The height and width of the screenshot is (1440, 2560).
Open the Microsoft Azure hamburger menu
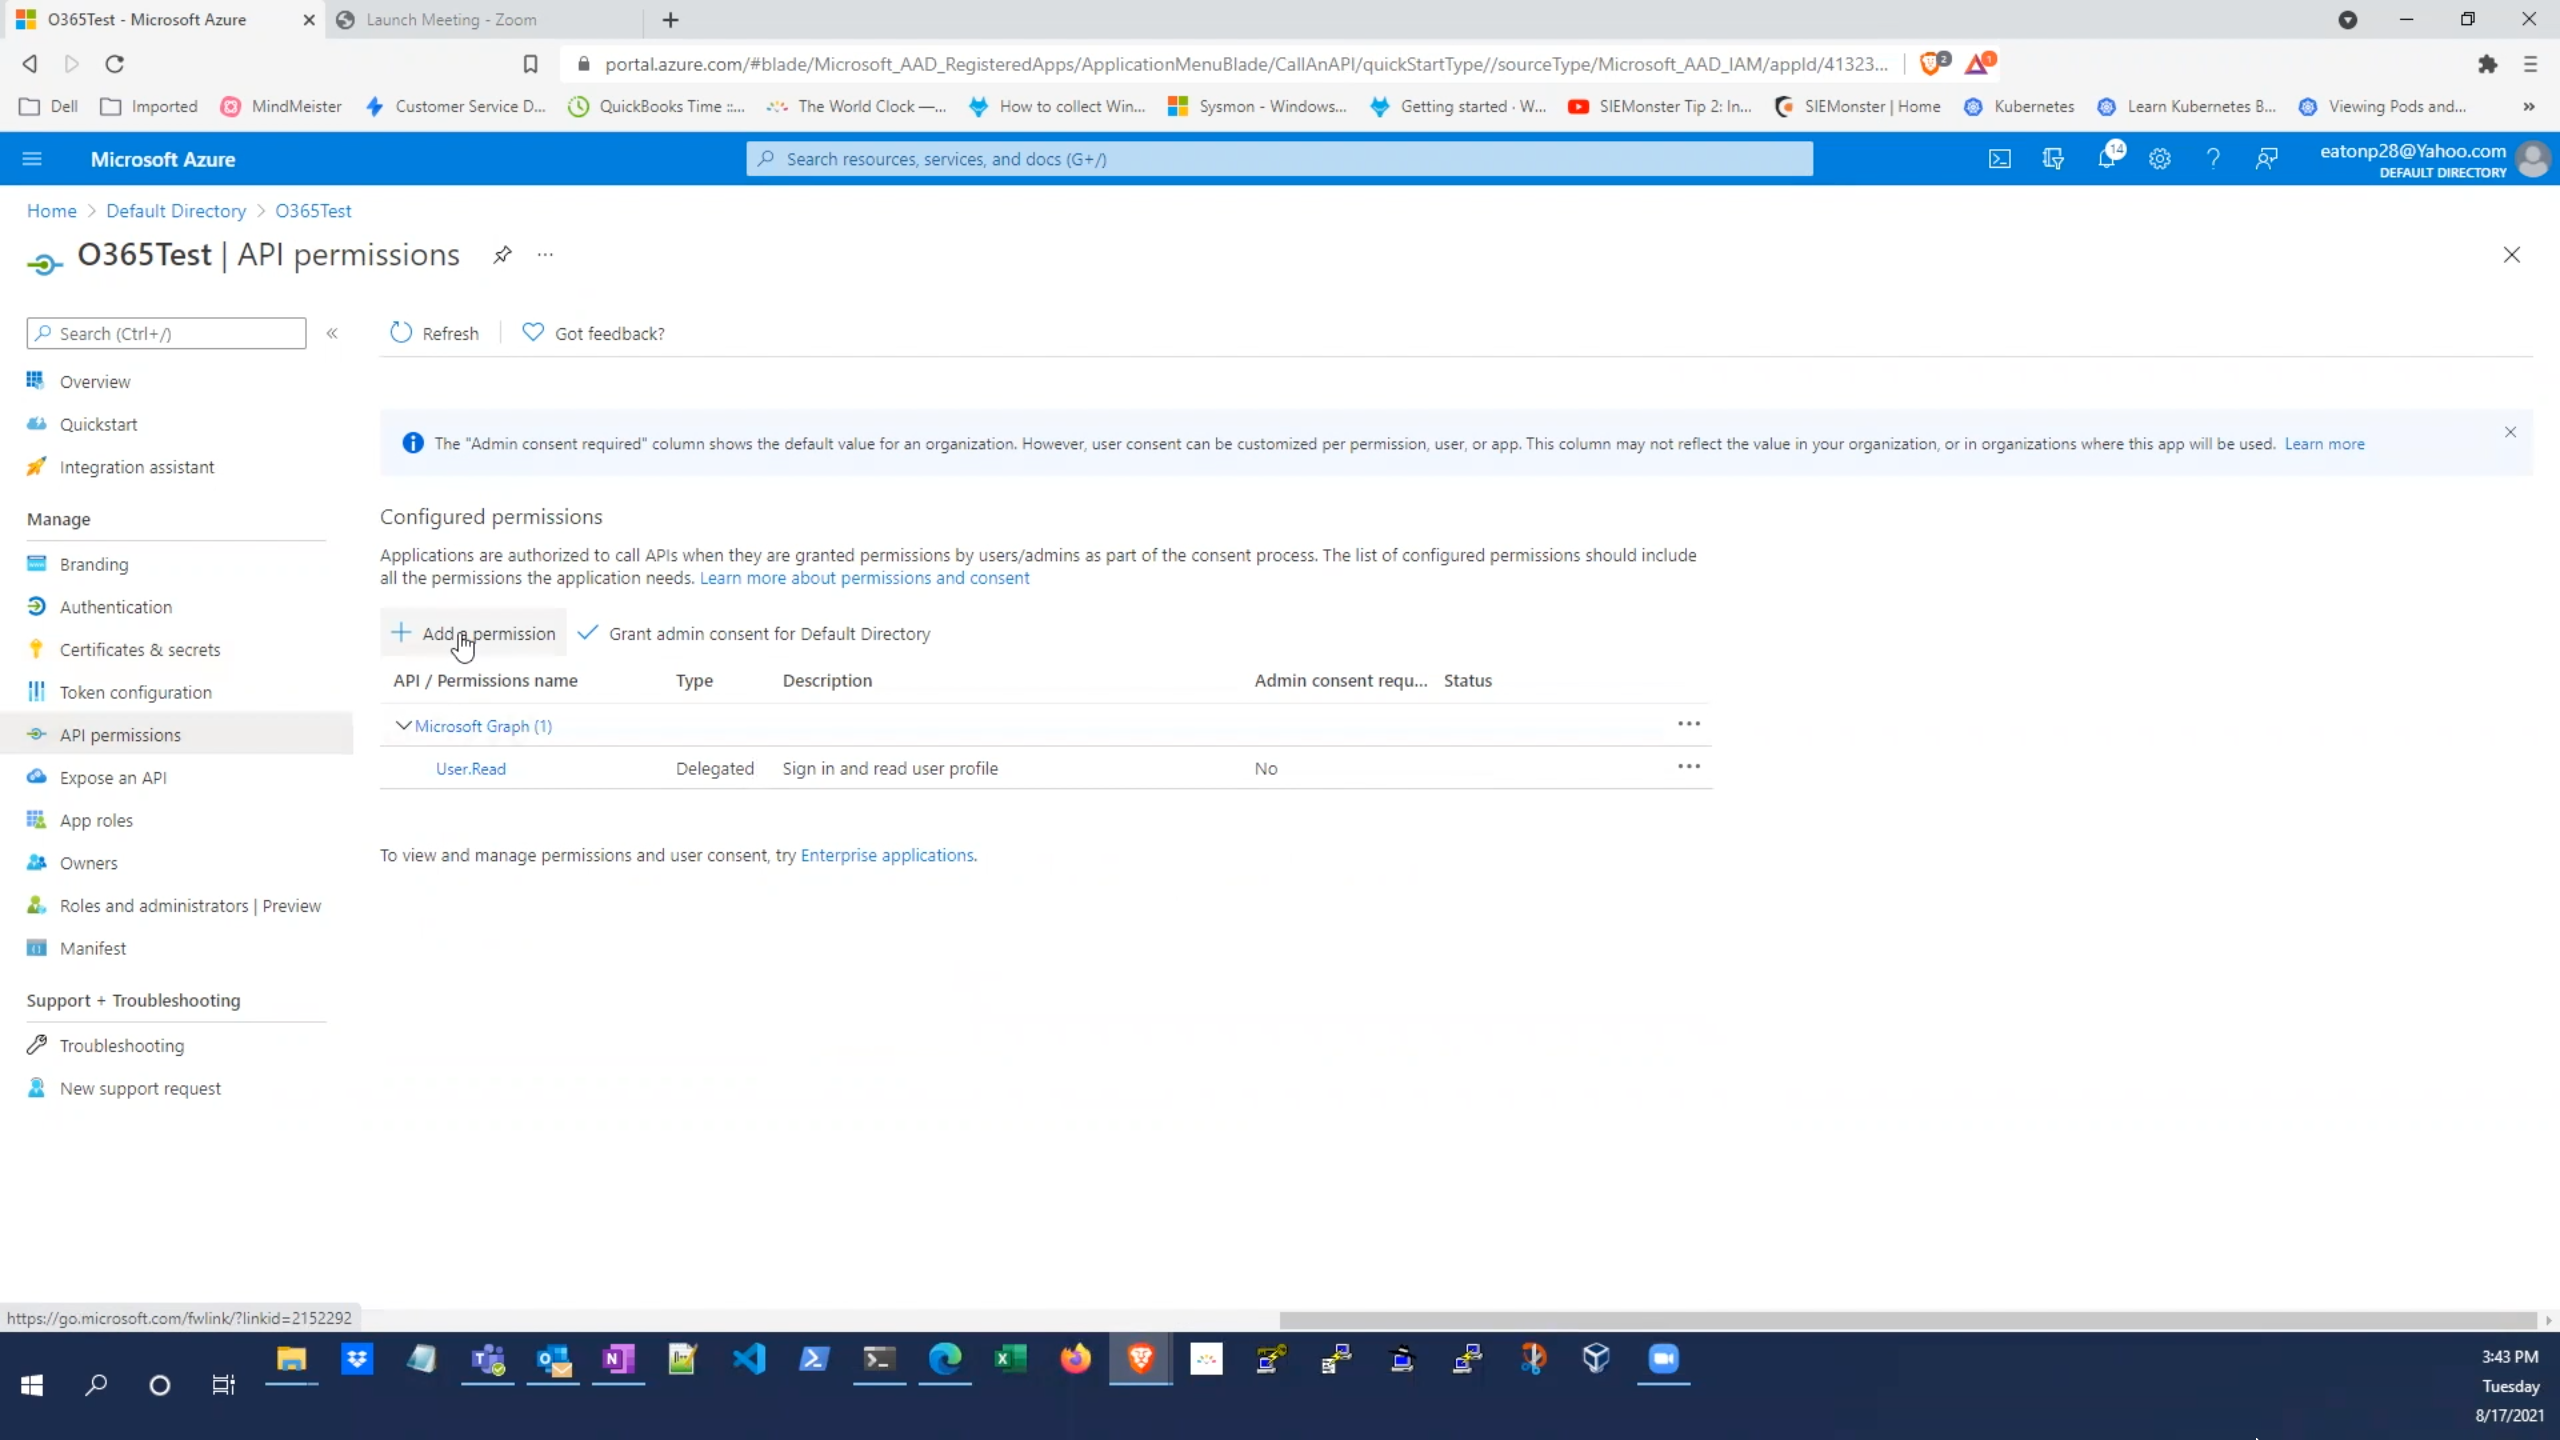coord(31,158)
